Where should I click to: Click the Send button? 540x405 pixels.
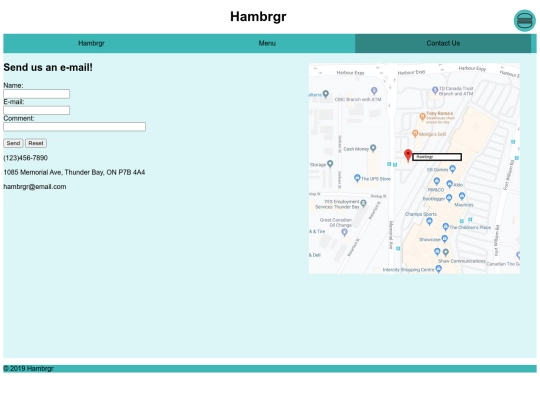[x=13, y=143]
